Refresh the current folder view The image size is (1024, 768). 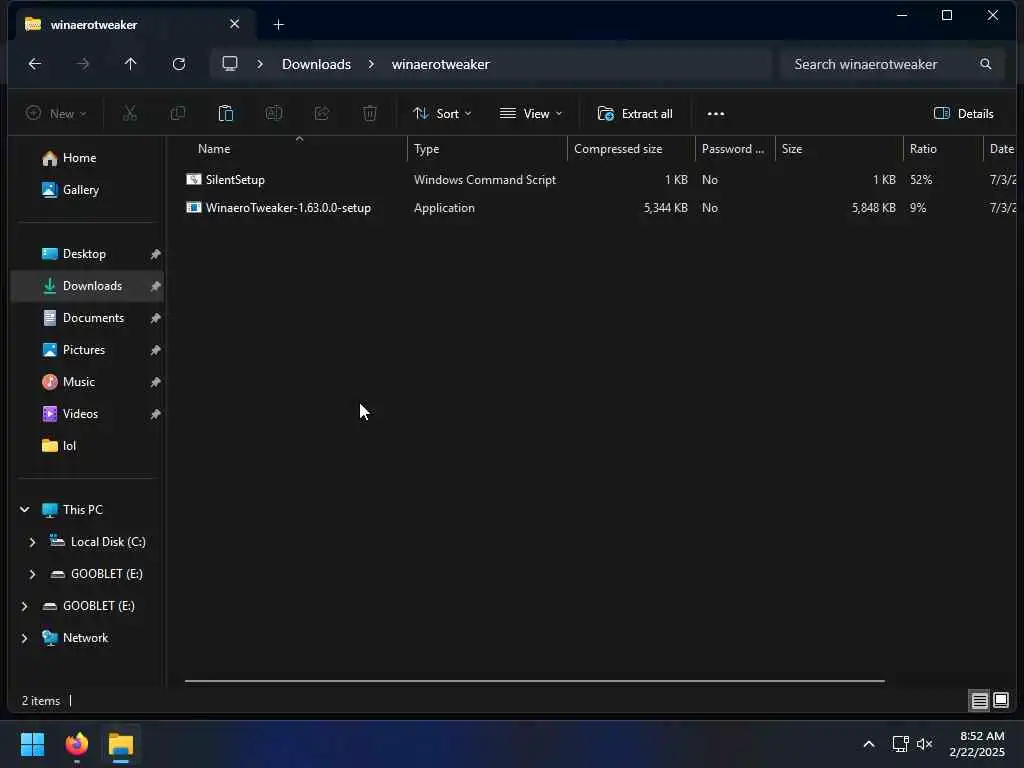point(179,64)
